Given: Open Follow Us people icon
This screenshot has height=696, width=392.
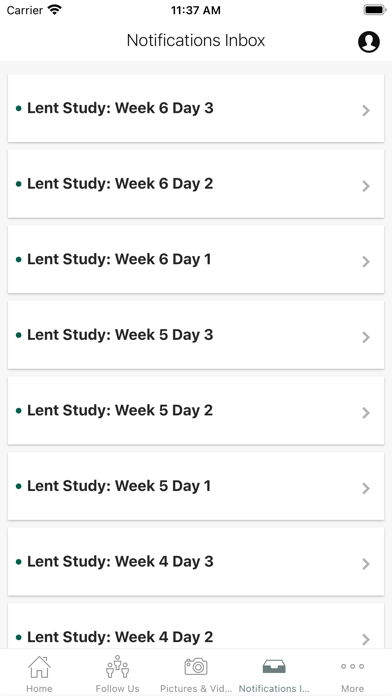Looking at the screenshot, I should pos(117,666).
